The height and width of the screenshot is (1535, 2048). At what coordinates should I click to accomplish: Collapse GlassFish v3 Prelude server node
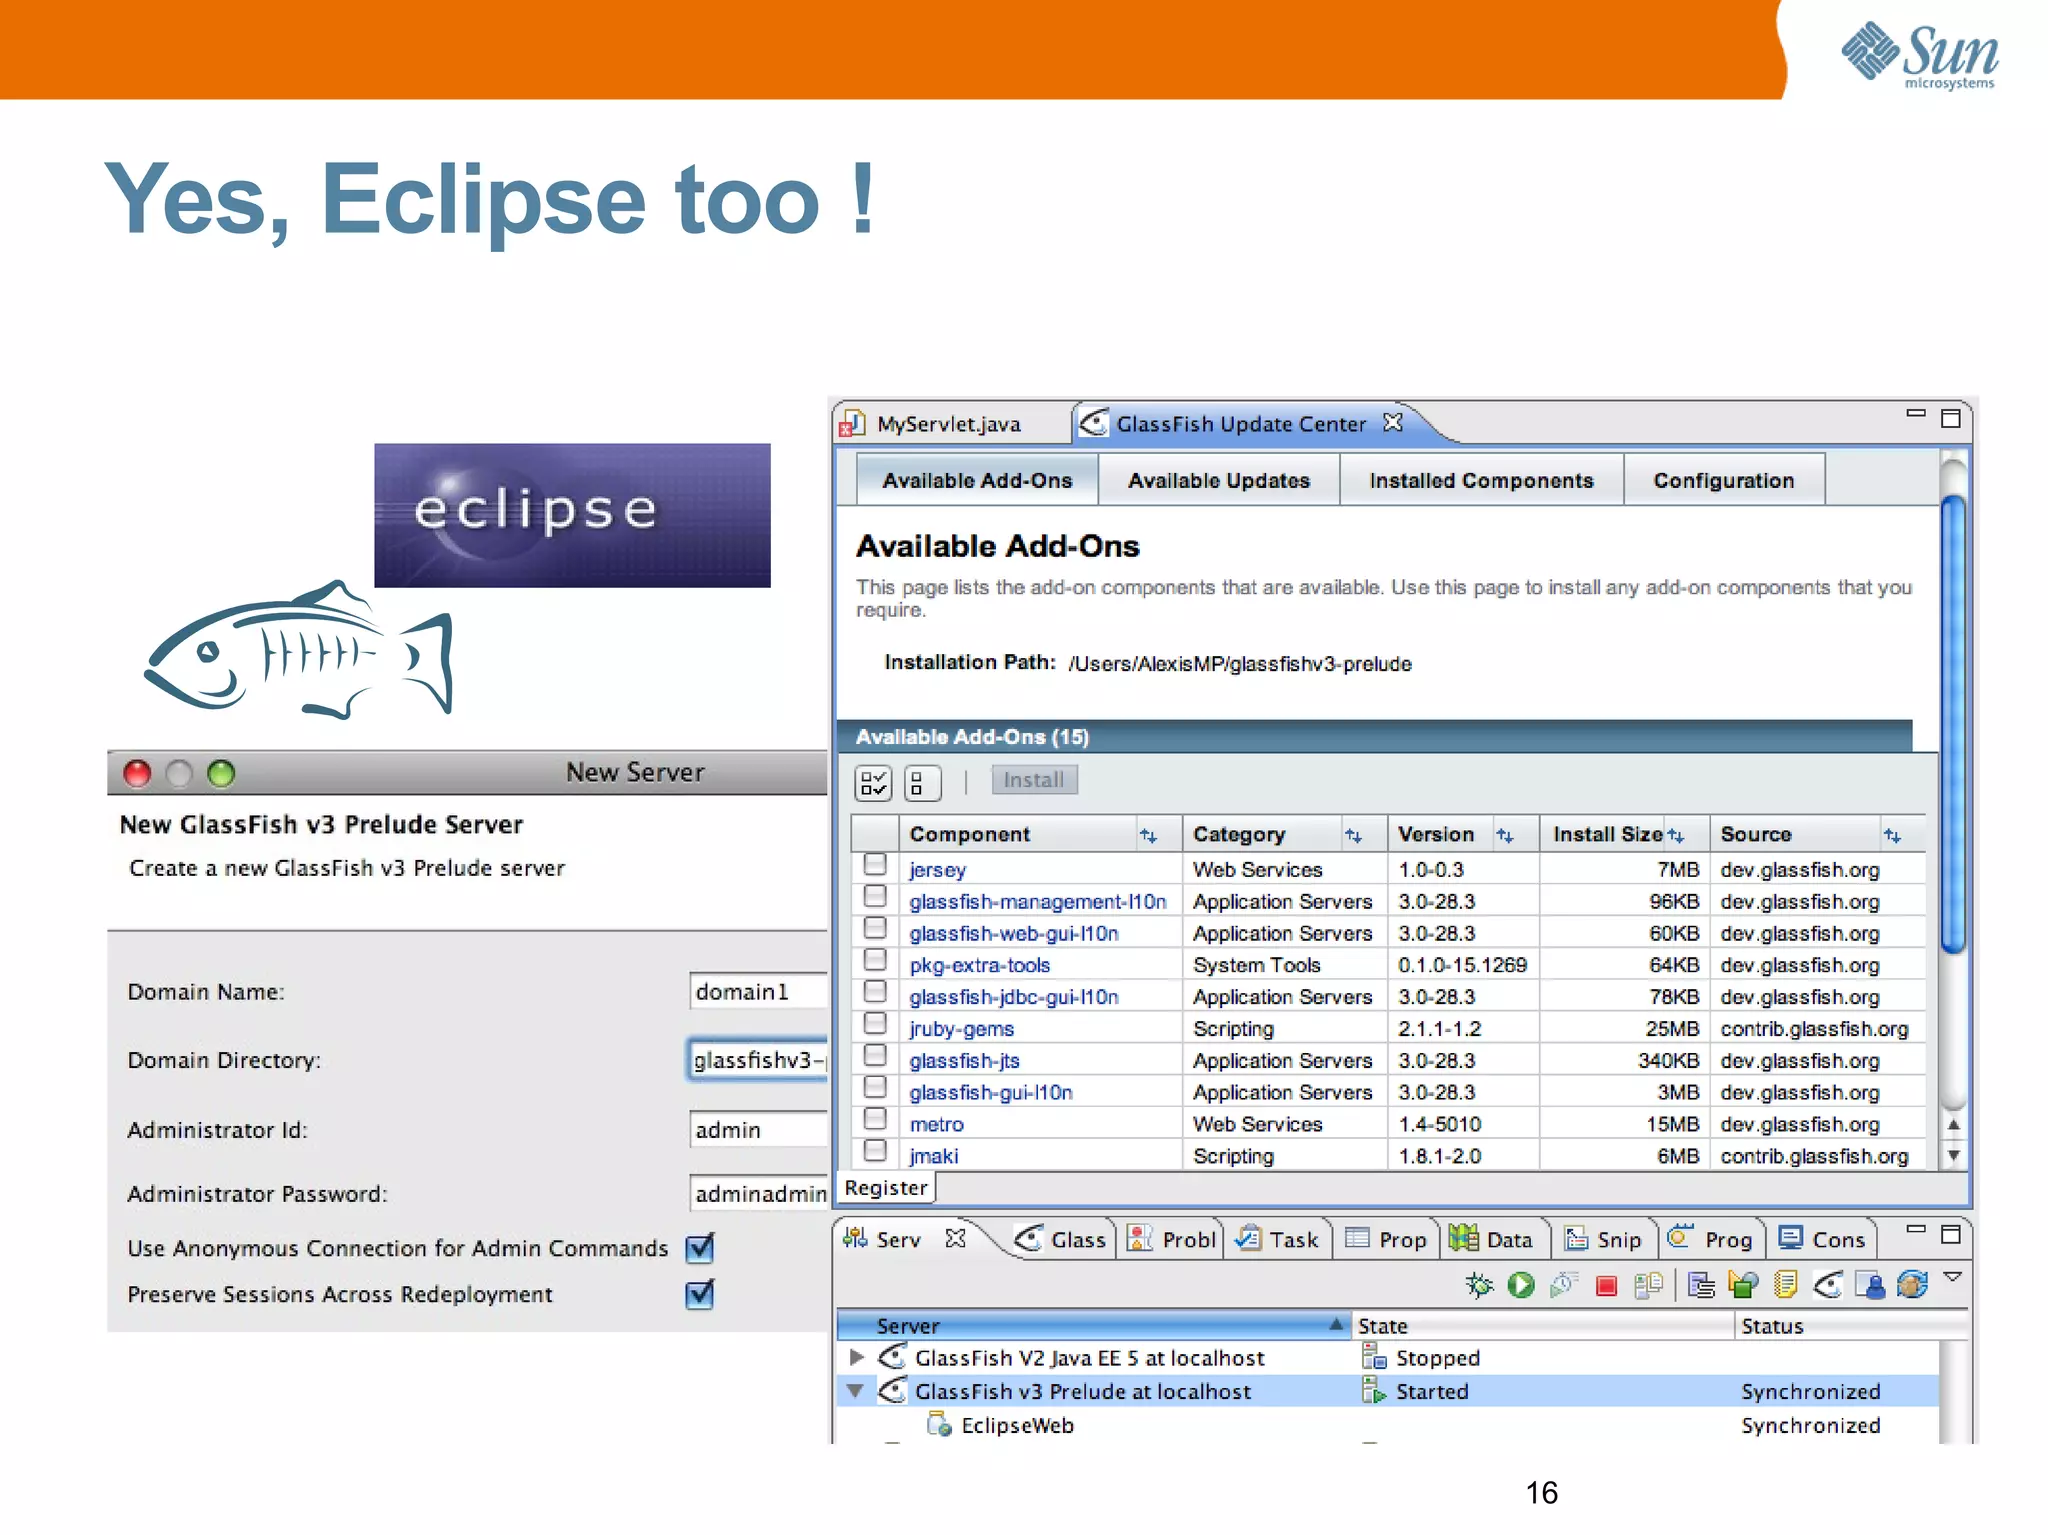pyautogui.click(x=855, y=1391)
